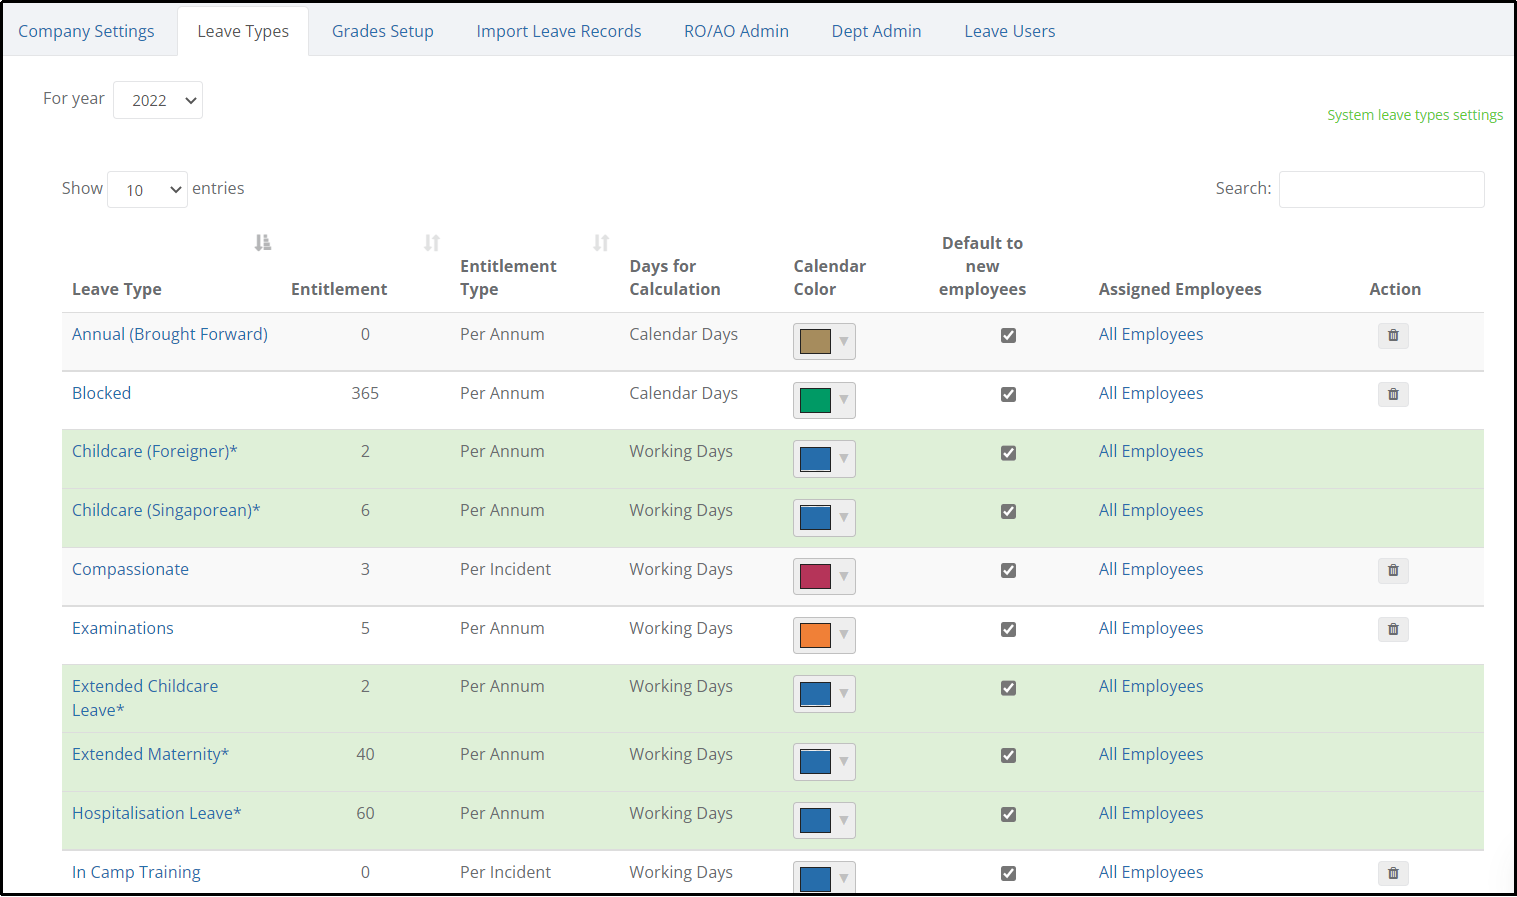Go to Import Leave Records tab

[559, 31]
